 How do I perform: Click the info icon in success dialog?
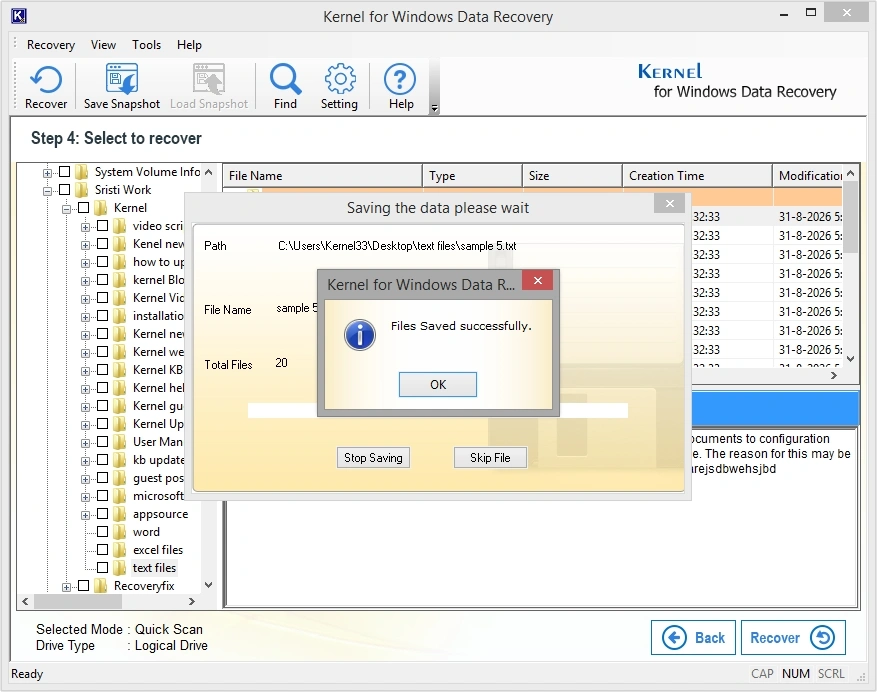(x=360, y=335)
